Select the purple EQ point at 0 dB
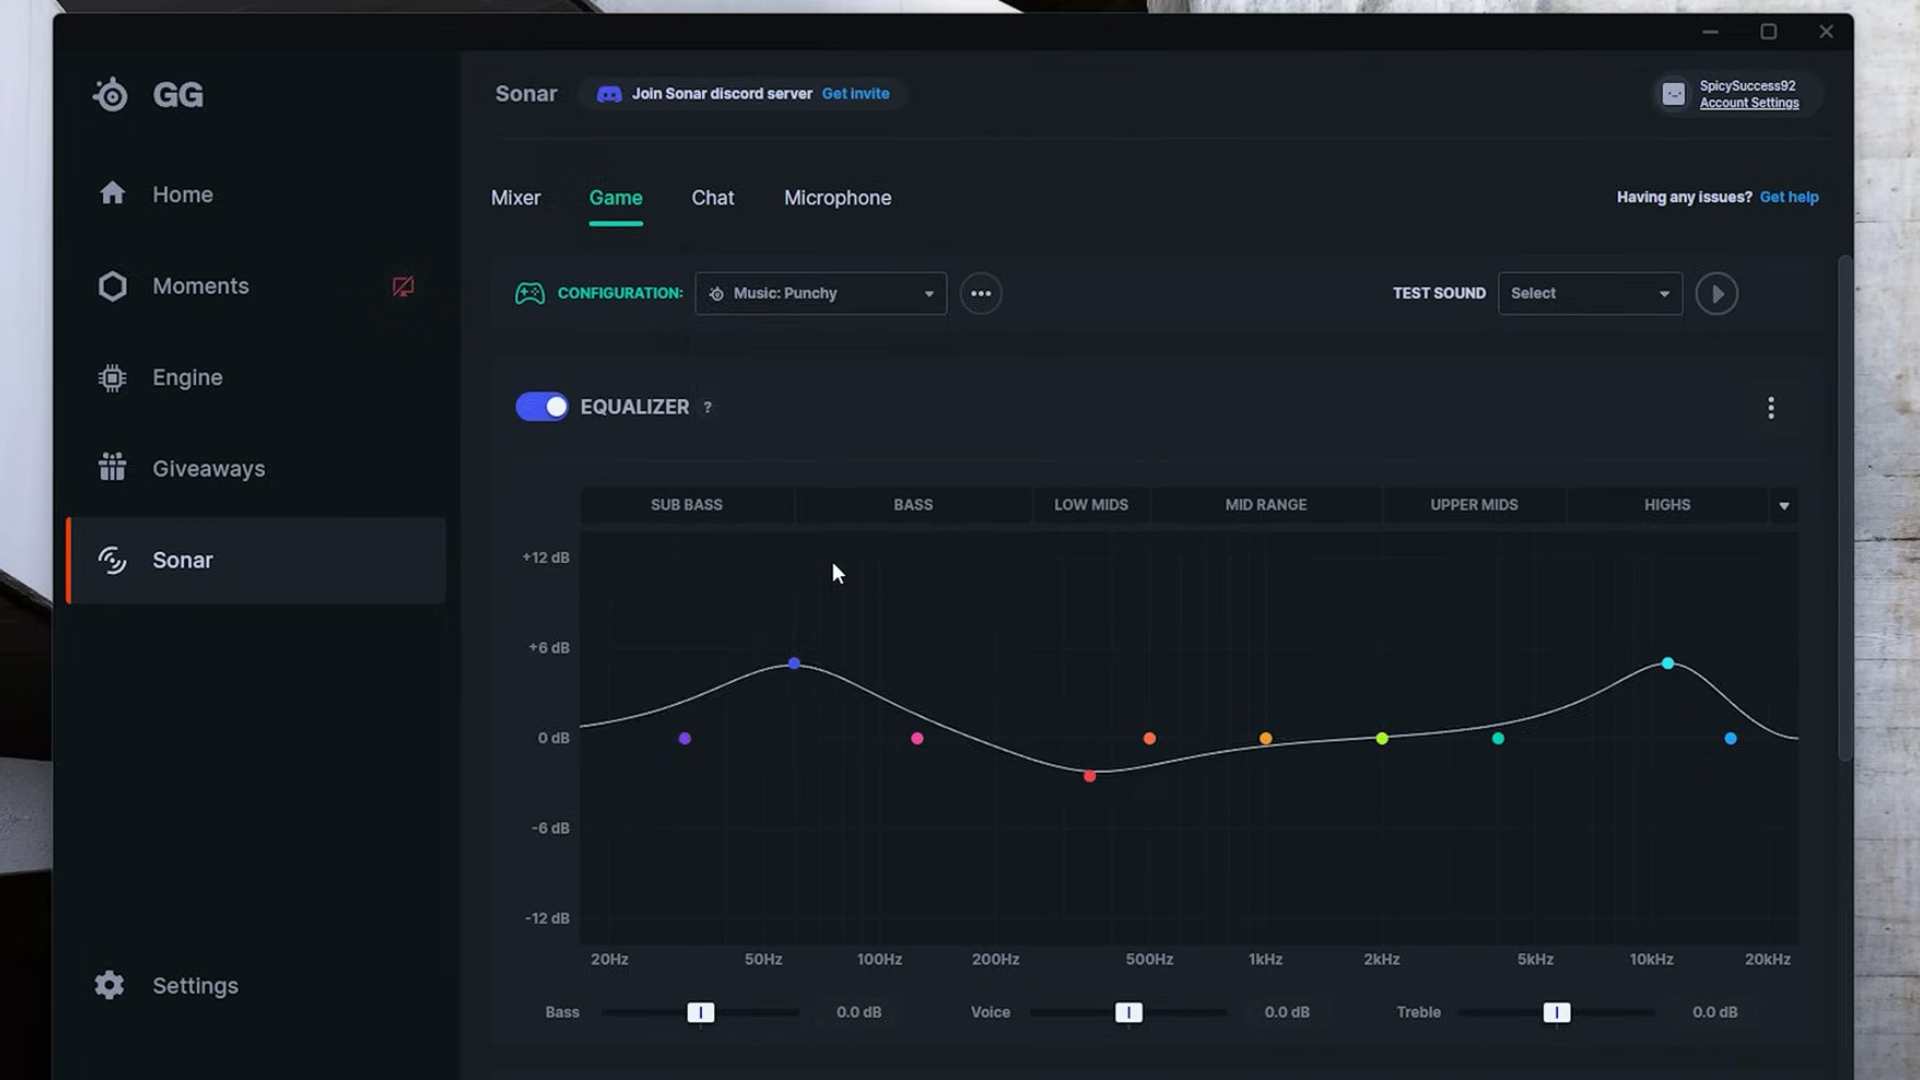The height and width of the screenshot is (1080, 1920). click(x=684, y=739)
